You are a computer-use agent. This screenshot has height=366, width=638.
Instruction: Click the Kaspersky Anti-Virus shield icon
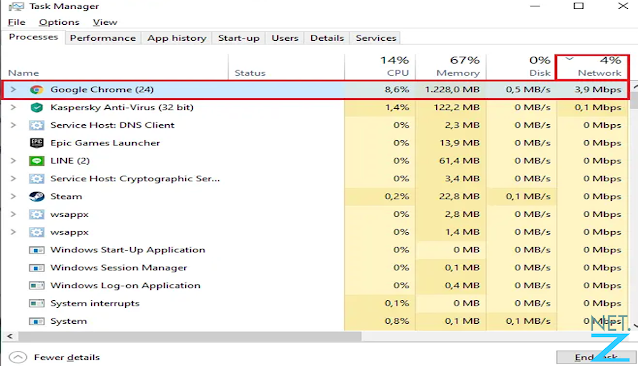coord(37,108)
